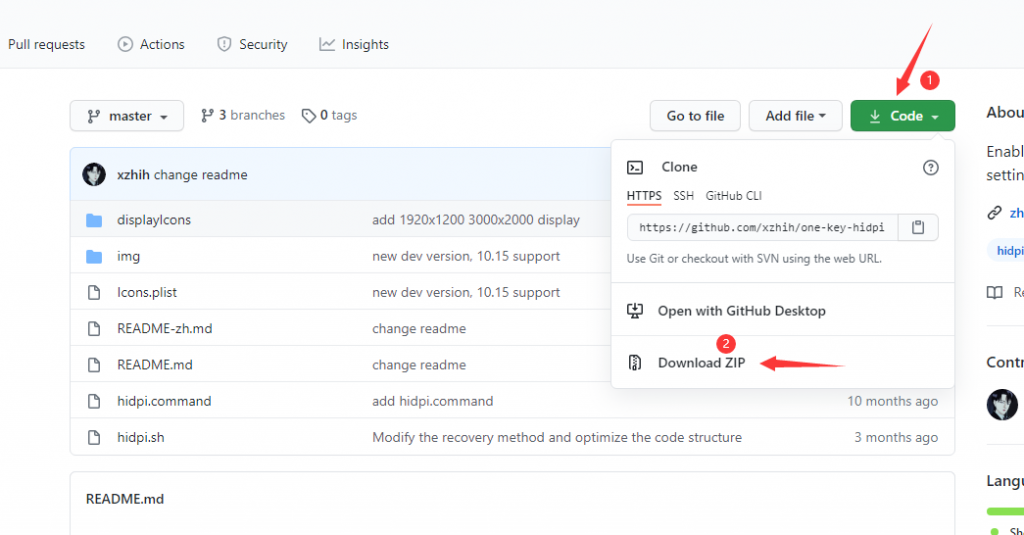The height and width of the screenshot is (535, 1024).
Task: Click the README-zh.md file icon
Action: (x=94, y=329)
